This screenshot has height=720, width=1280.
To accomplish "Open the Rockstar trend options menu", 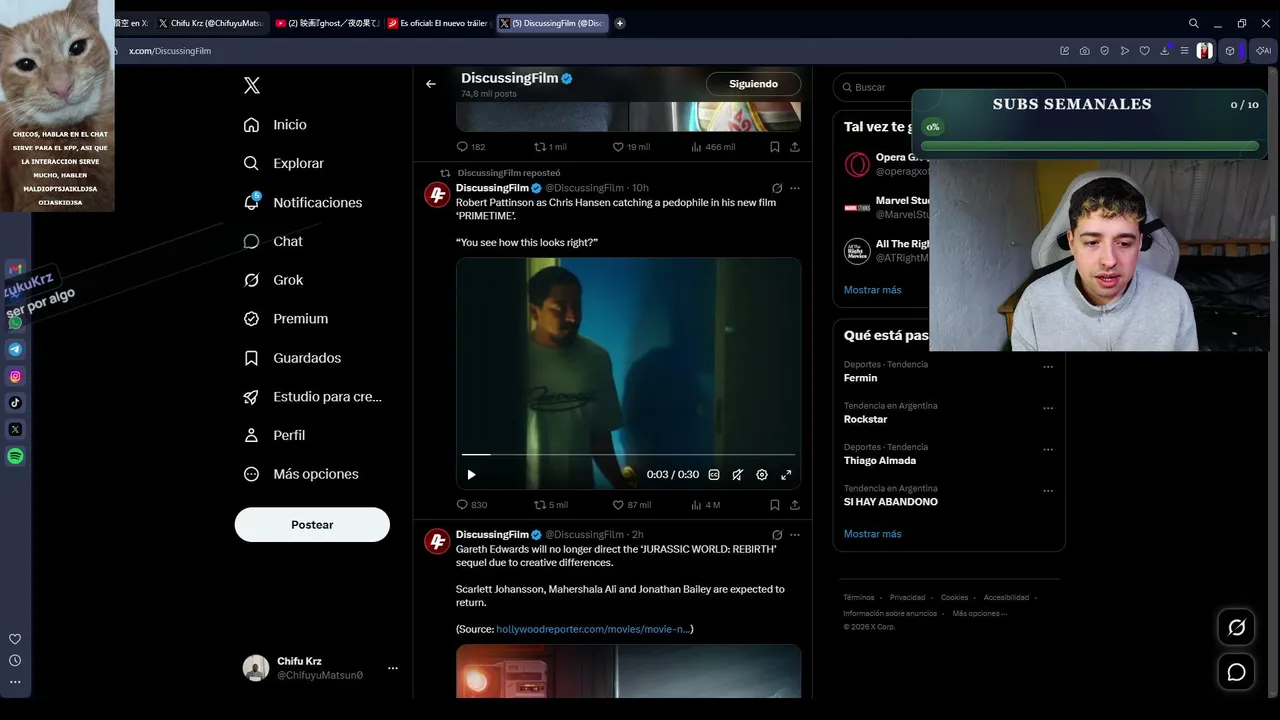I will click(x=1048, y=408).
